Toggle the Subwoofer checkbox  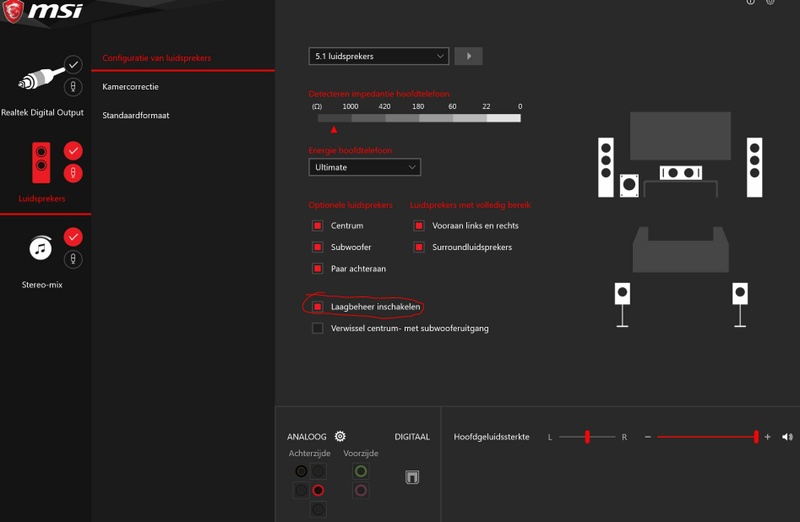pyautogui.click(x=317, y=247)
